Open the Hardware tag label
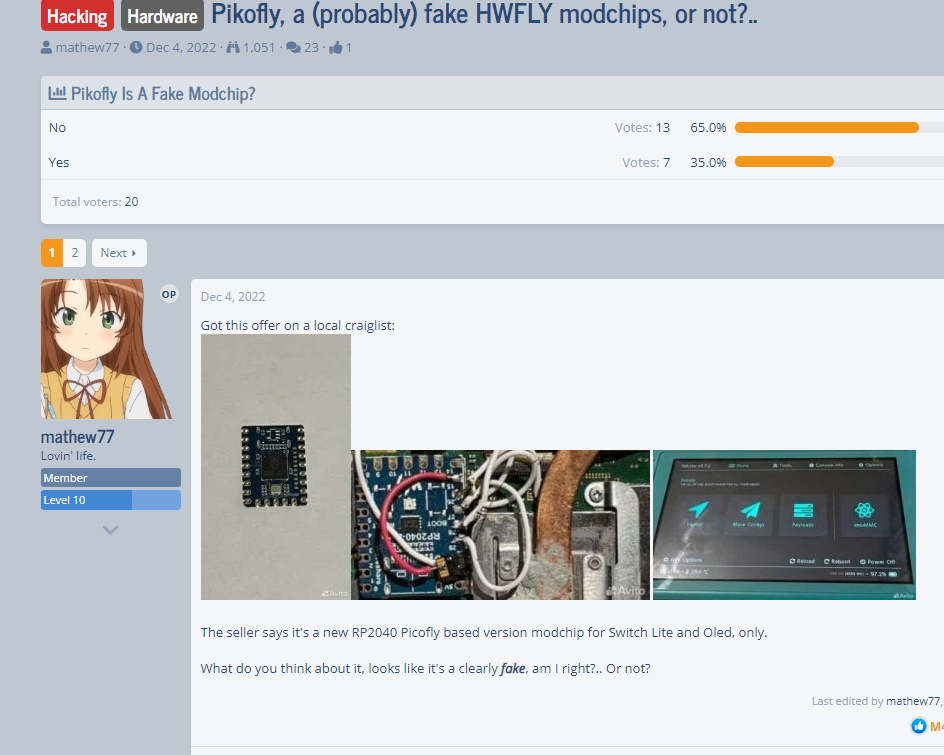The image size is (944, 755). coord(162,16)
